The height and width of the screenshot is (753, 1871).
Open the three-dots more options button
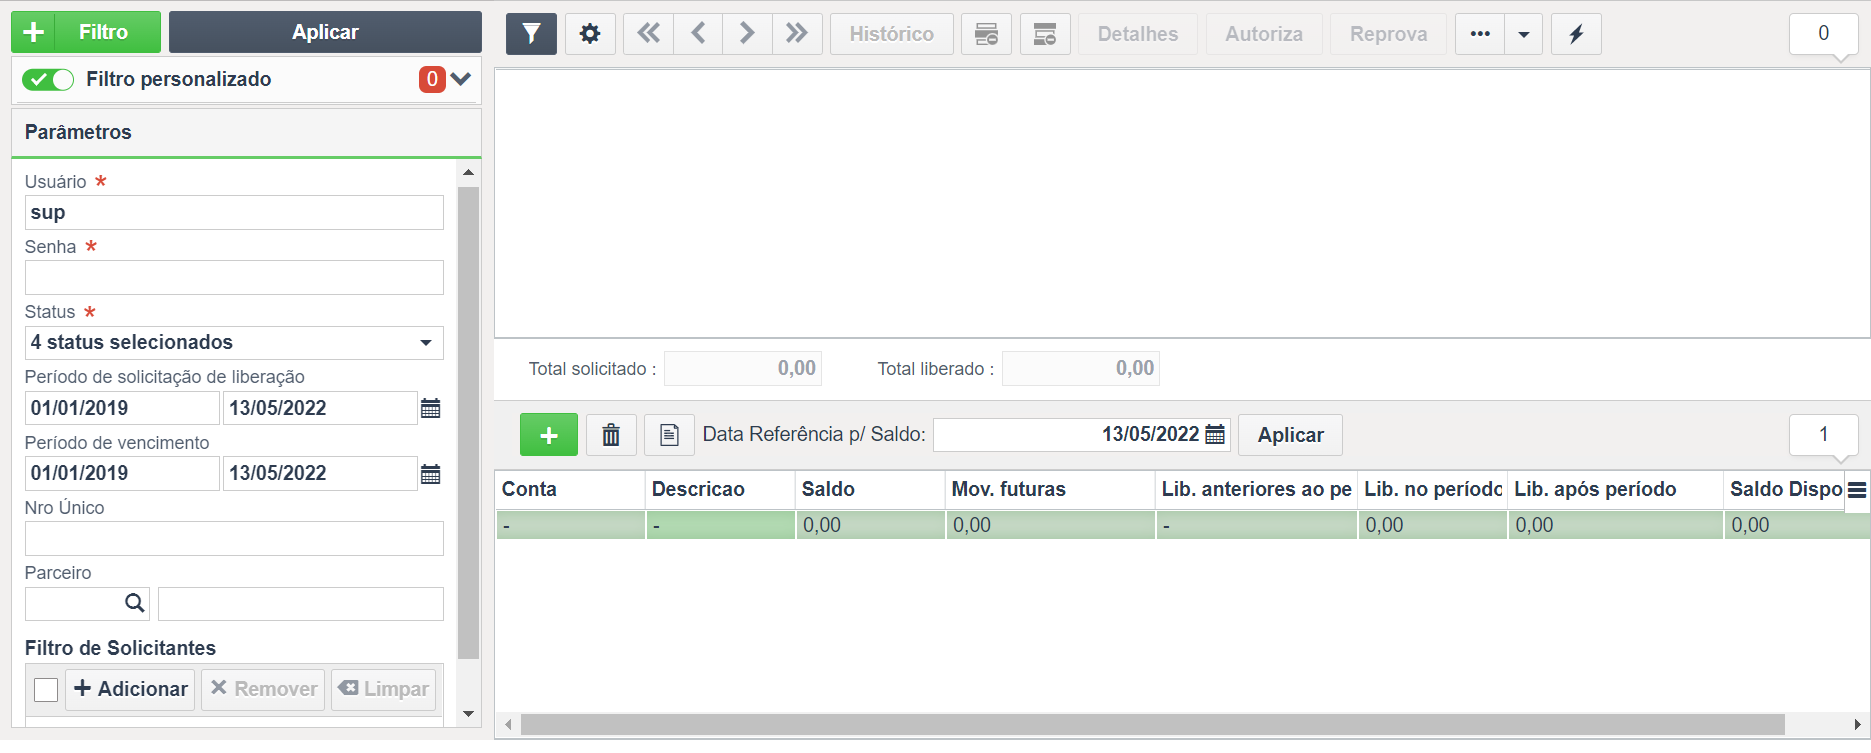pyautogui.click(x=1480, y=34)
